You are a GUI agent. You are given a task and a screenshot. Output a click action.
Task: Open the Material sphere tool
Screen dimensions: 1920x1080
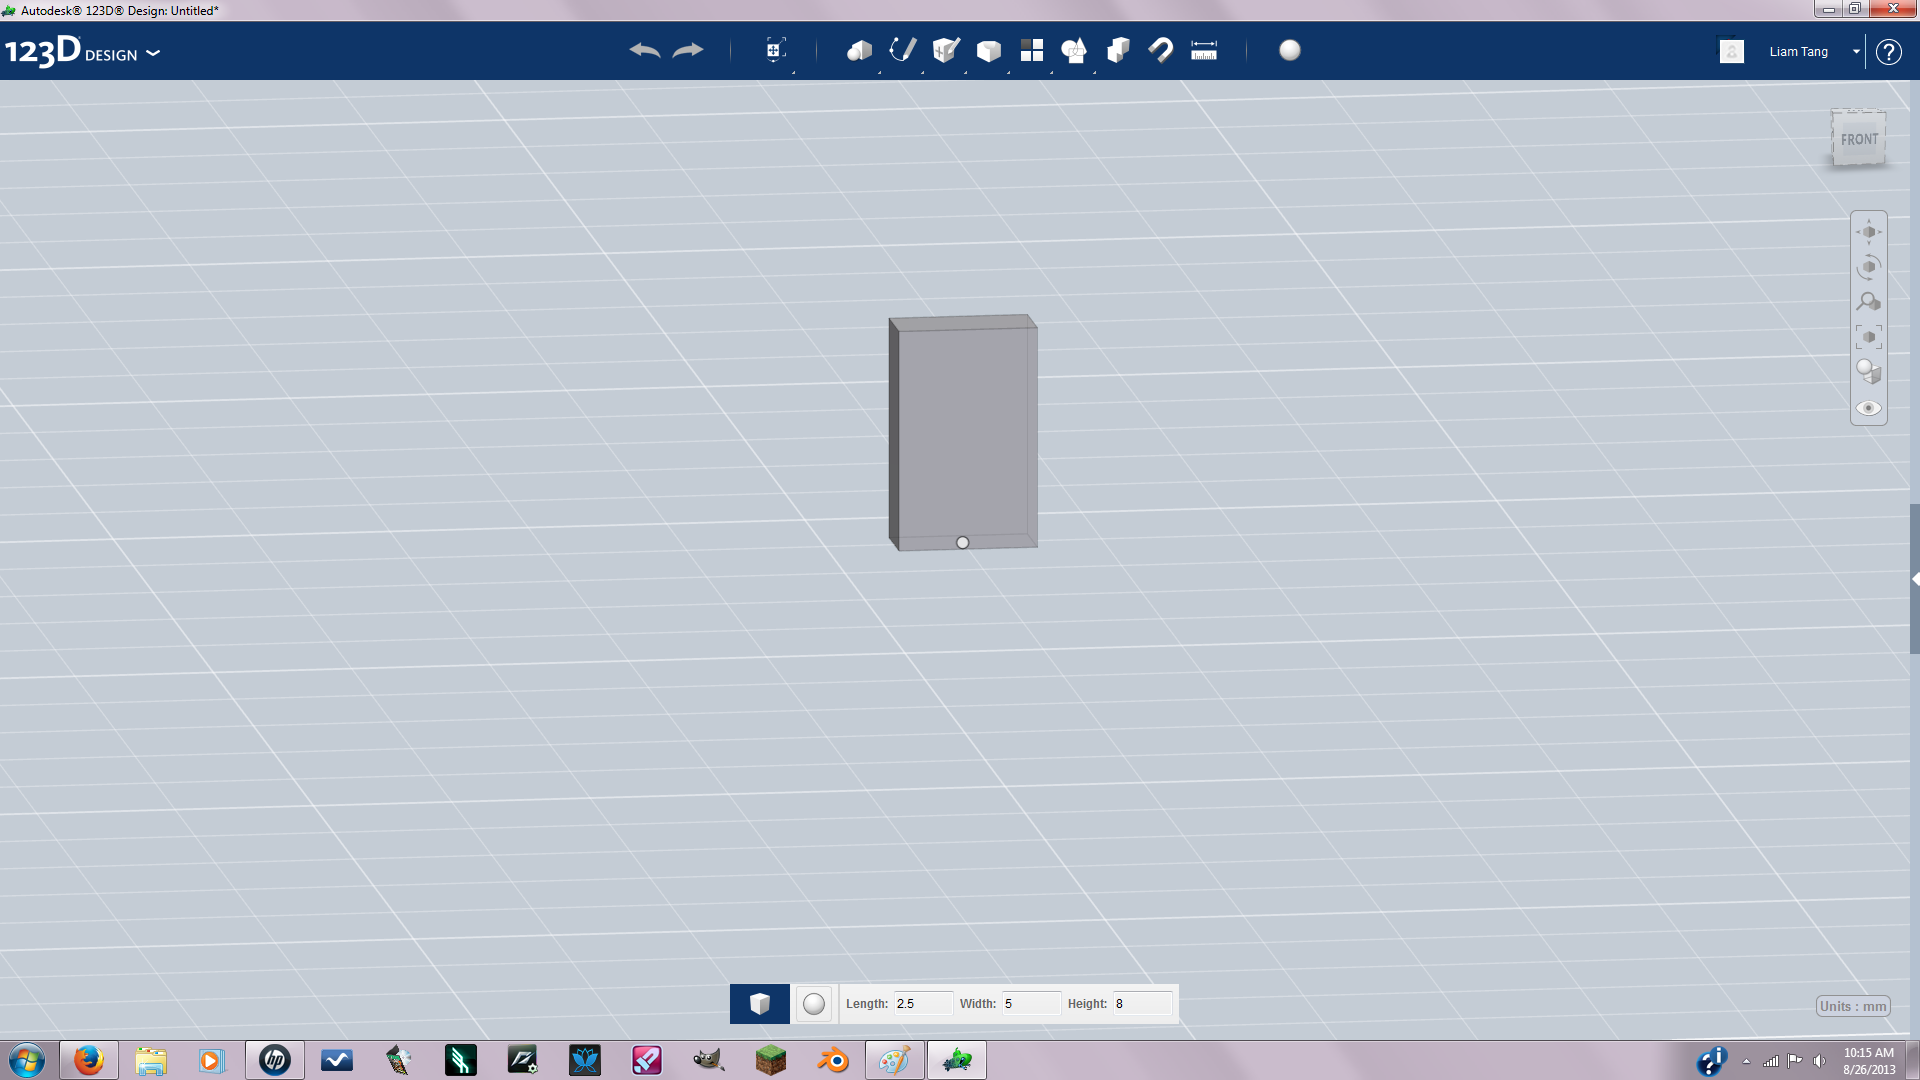1290,50
